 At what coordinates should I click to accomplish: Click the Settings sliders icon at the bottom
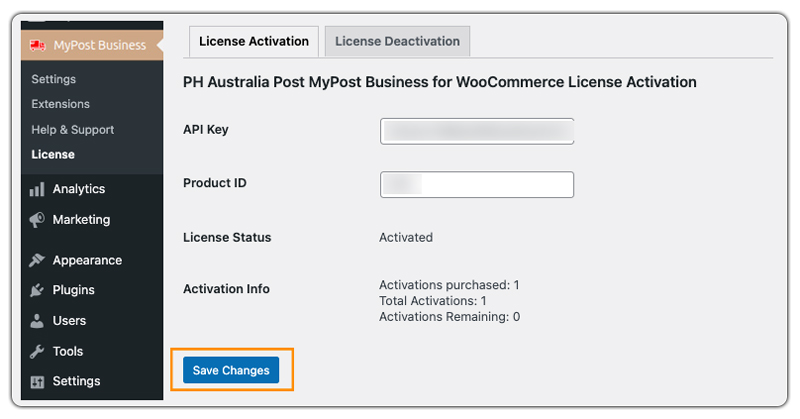point(37,382)
